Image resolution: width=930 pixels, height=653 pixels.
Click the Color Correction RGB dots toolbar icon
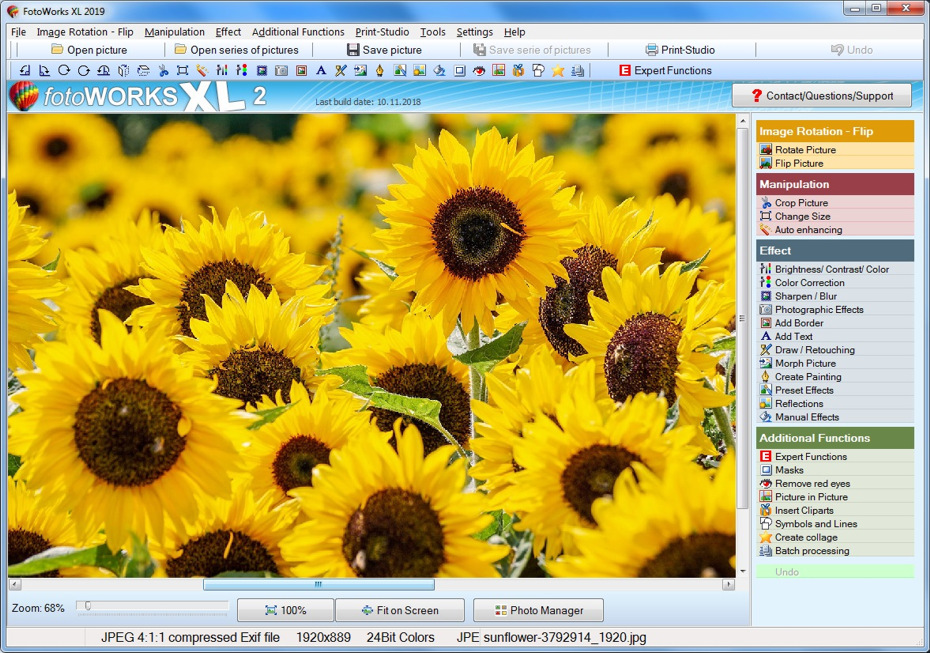coord(241,71)
